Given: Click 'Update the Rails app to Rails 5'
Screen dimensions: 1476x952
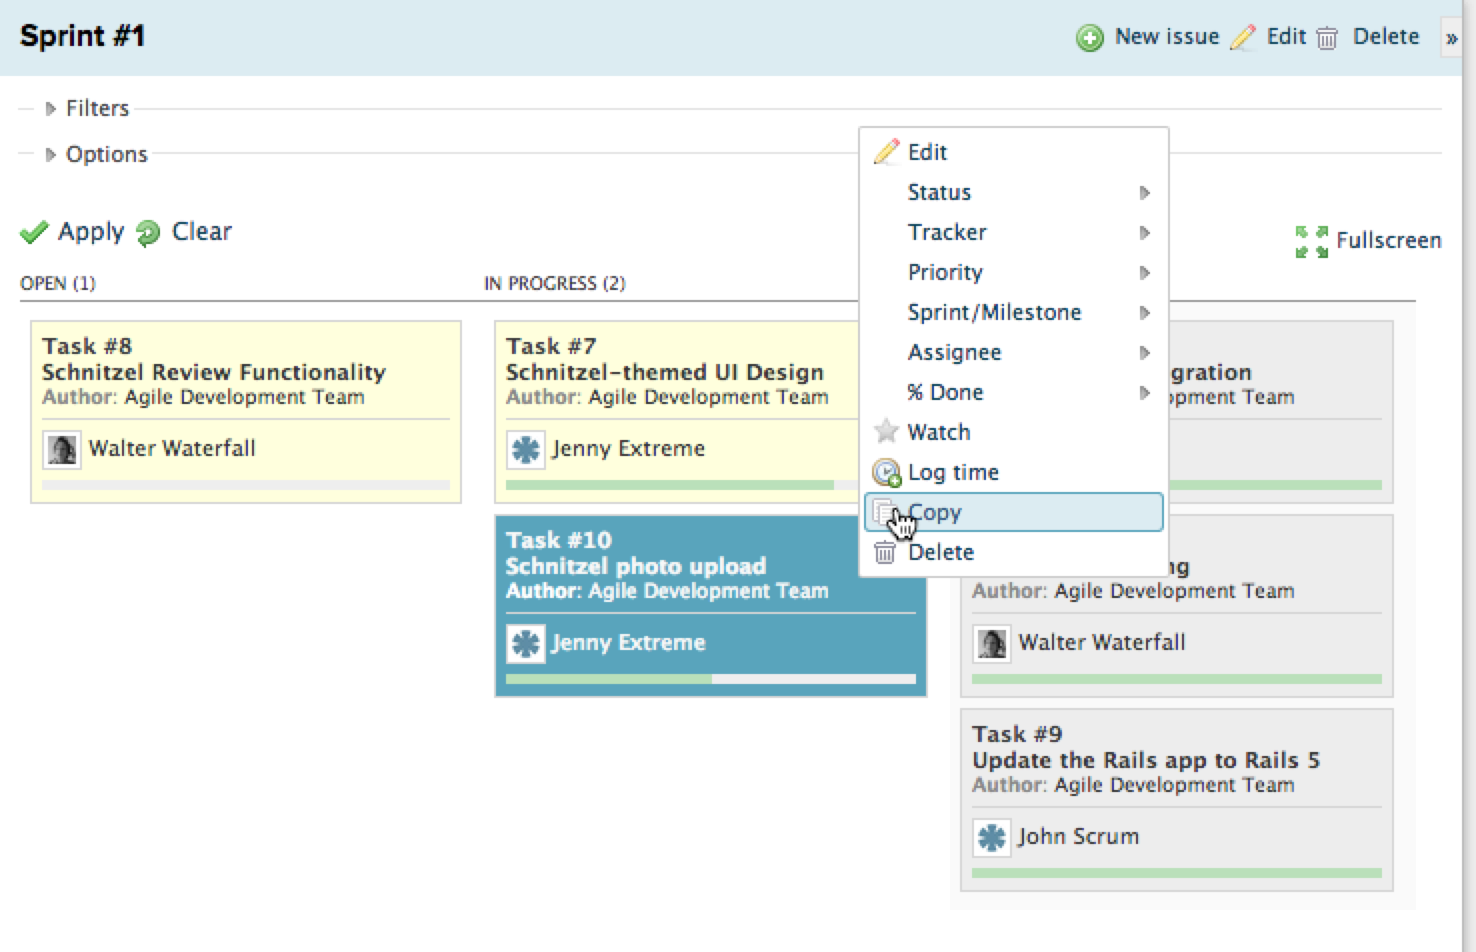Looking at the screenshot, I should [x=1146, y=760].
